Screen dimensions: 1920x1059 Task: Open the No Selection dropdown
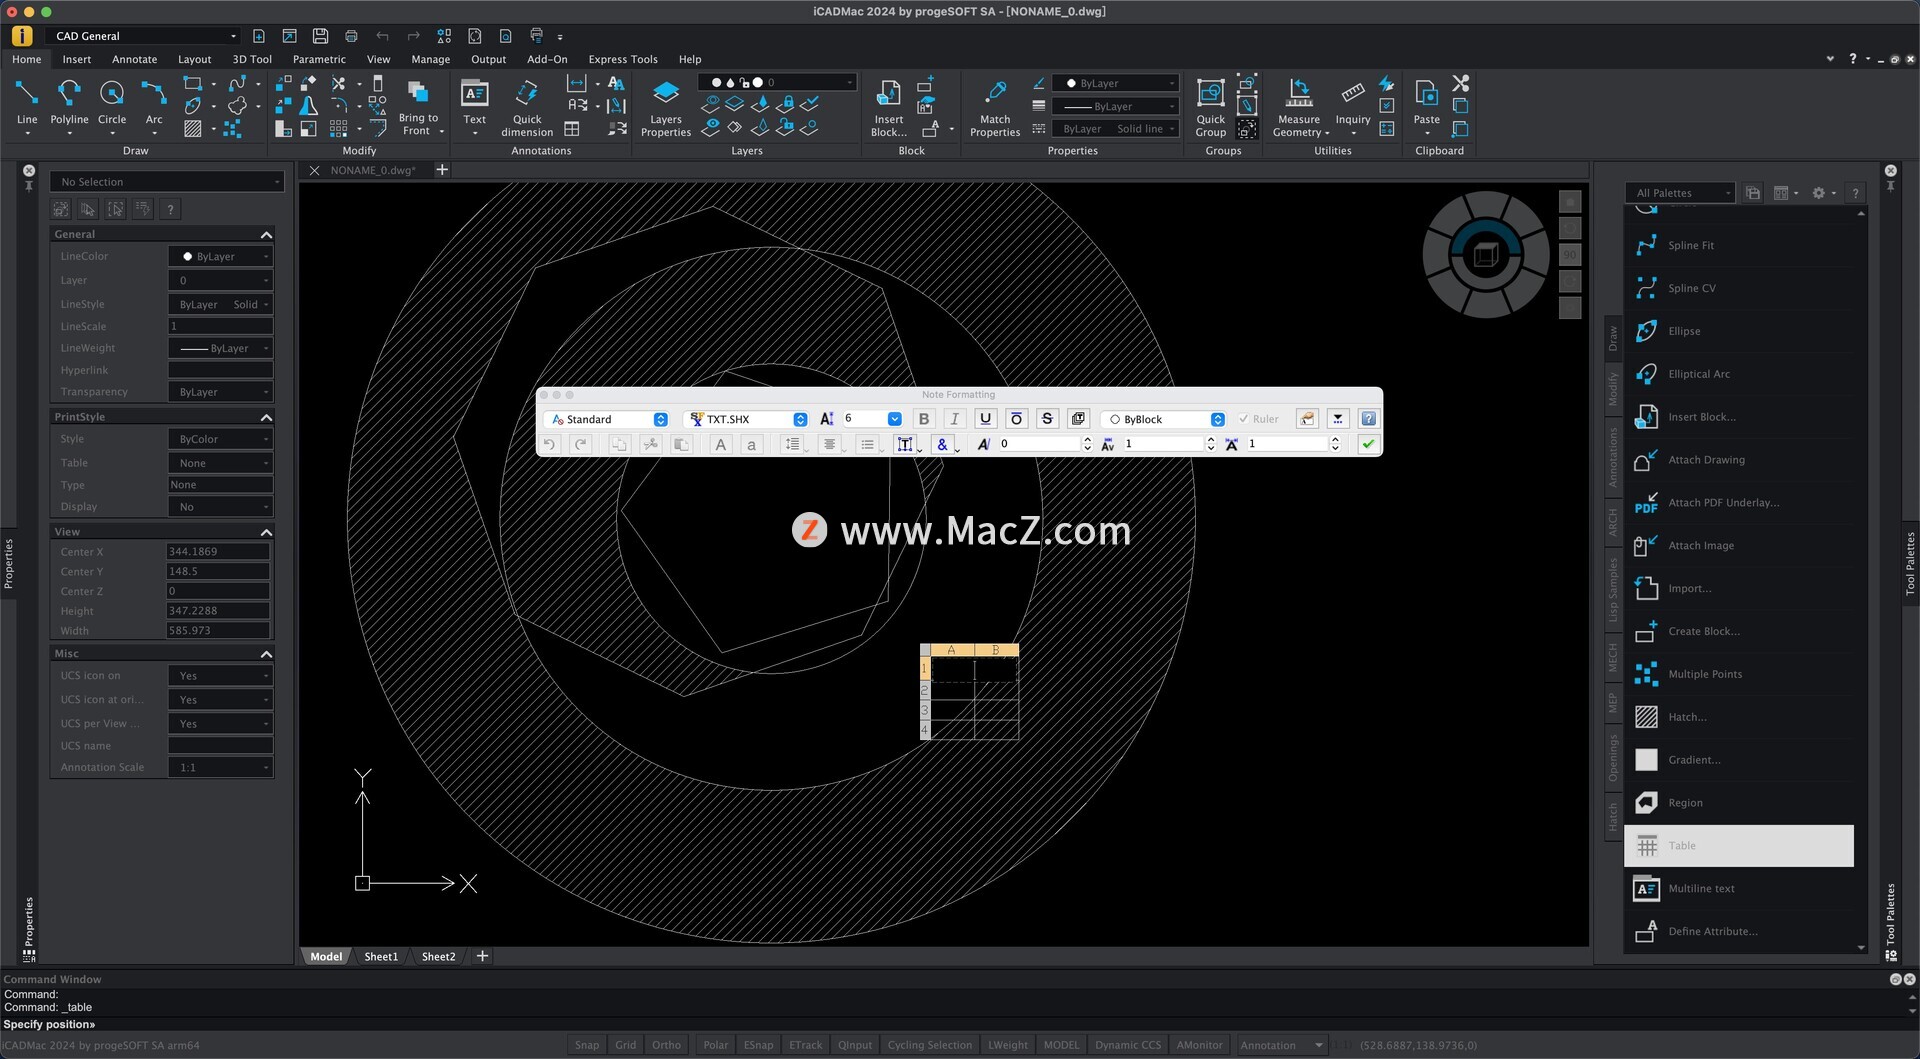(167, 182)
